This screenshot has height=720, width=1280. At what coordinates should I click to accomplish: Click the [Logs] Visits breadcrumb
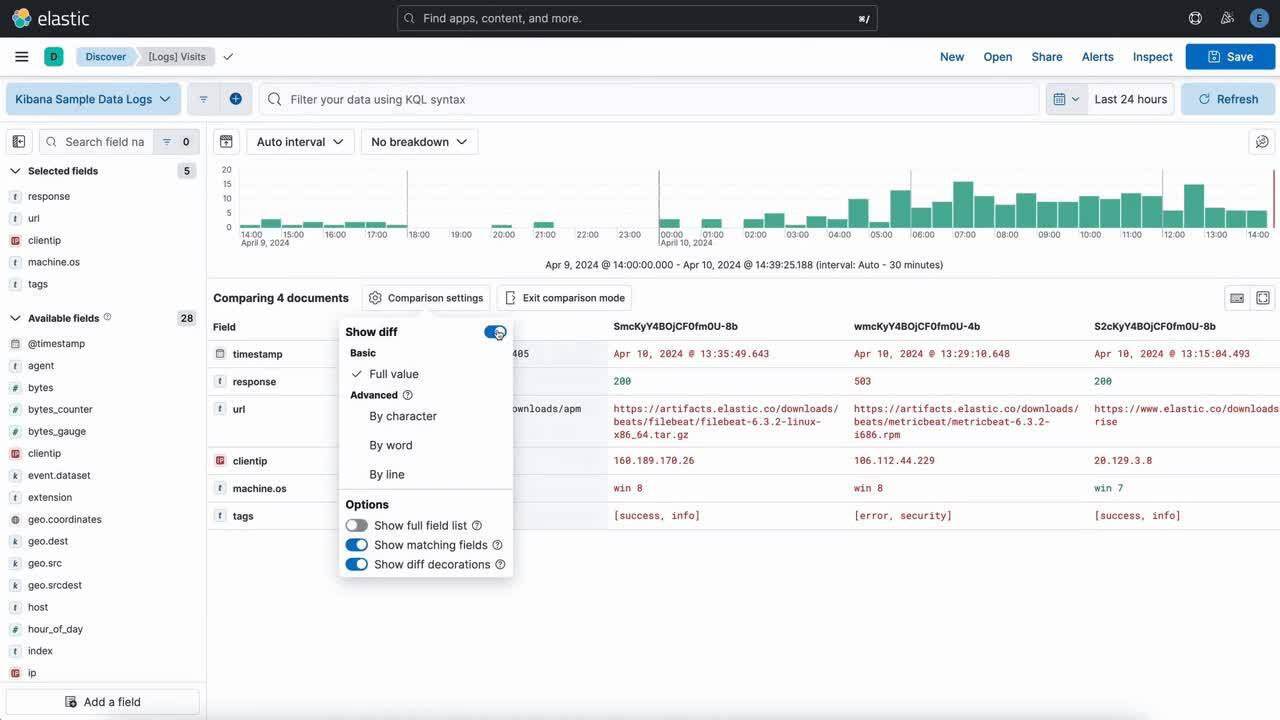177,57
